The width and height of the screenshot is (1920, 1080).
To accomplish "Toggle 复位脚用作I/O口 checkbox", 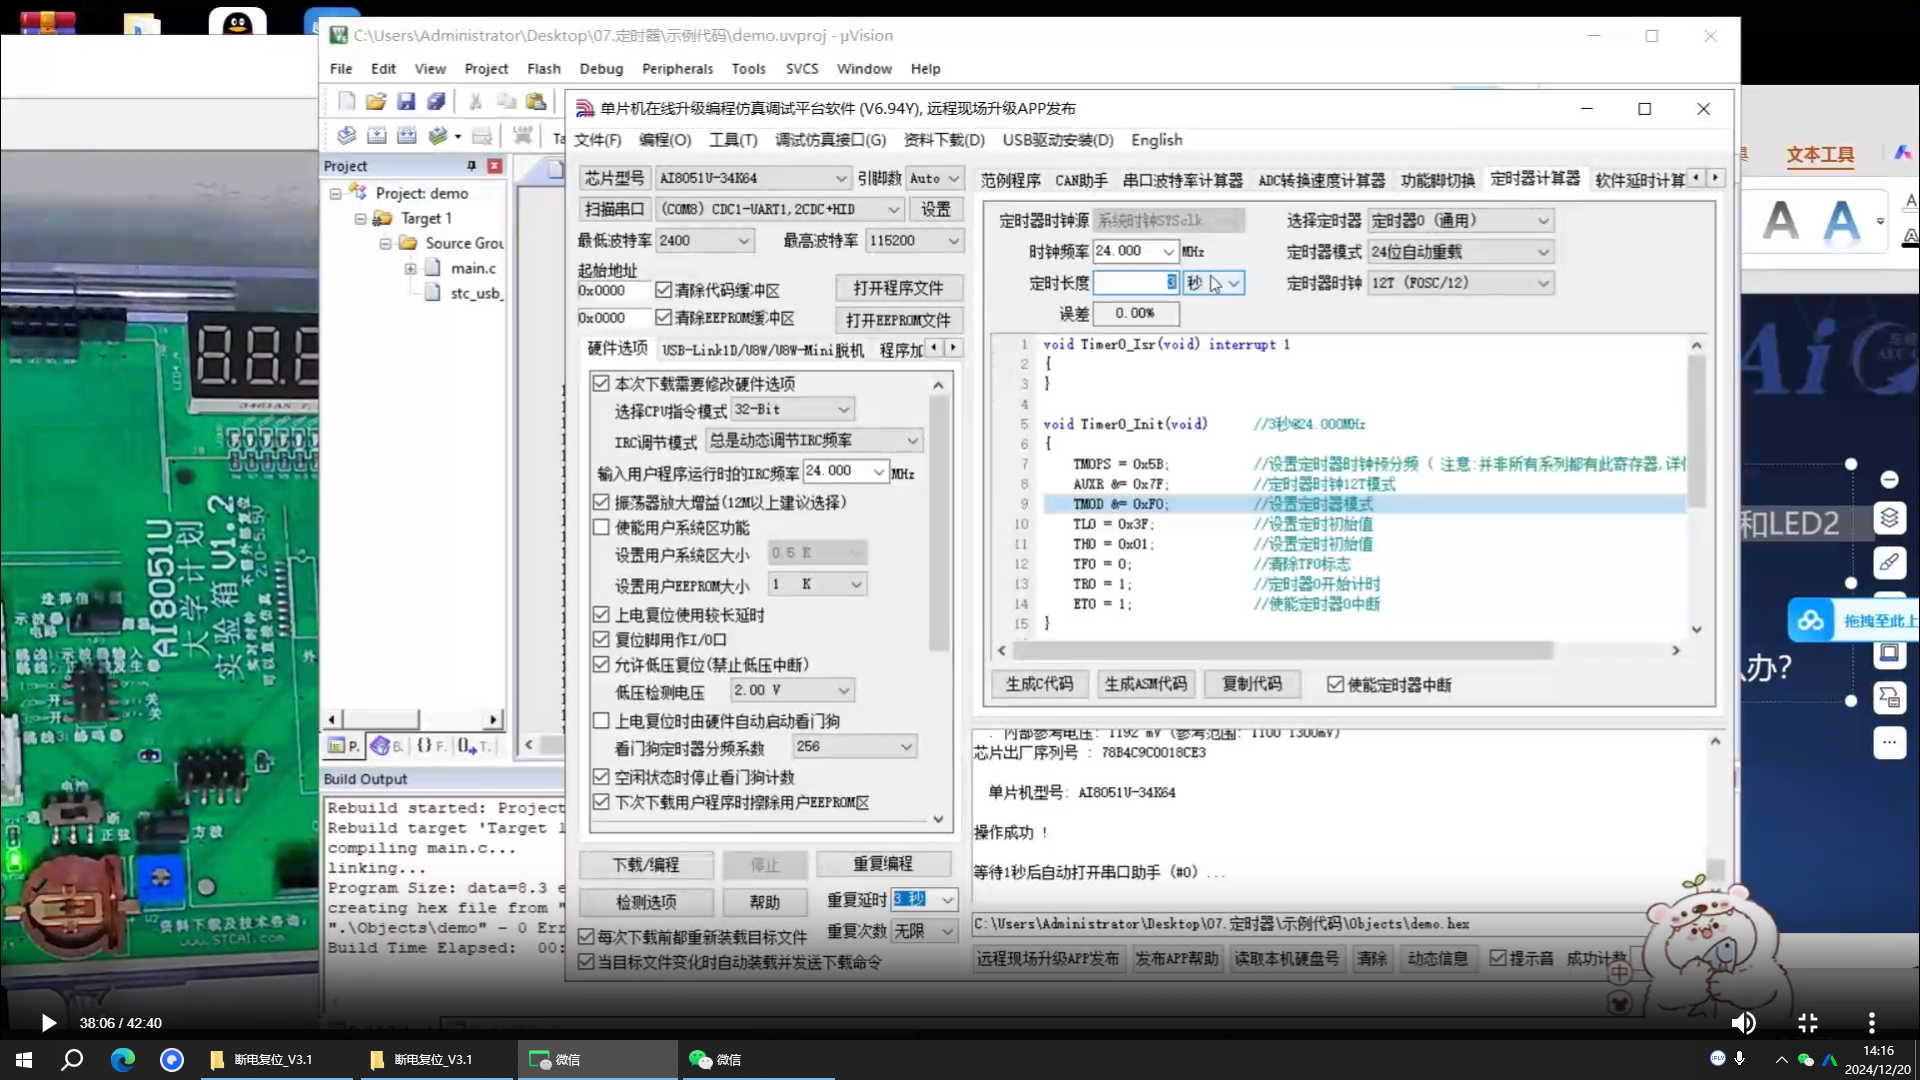I will [x=601, y=639].
